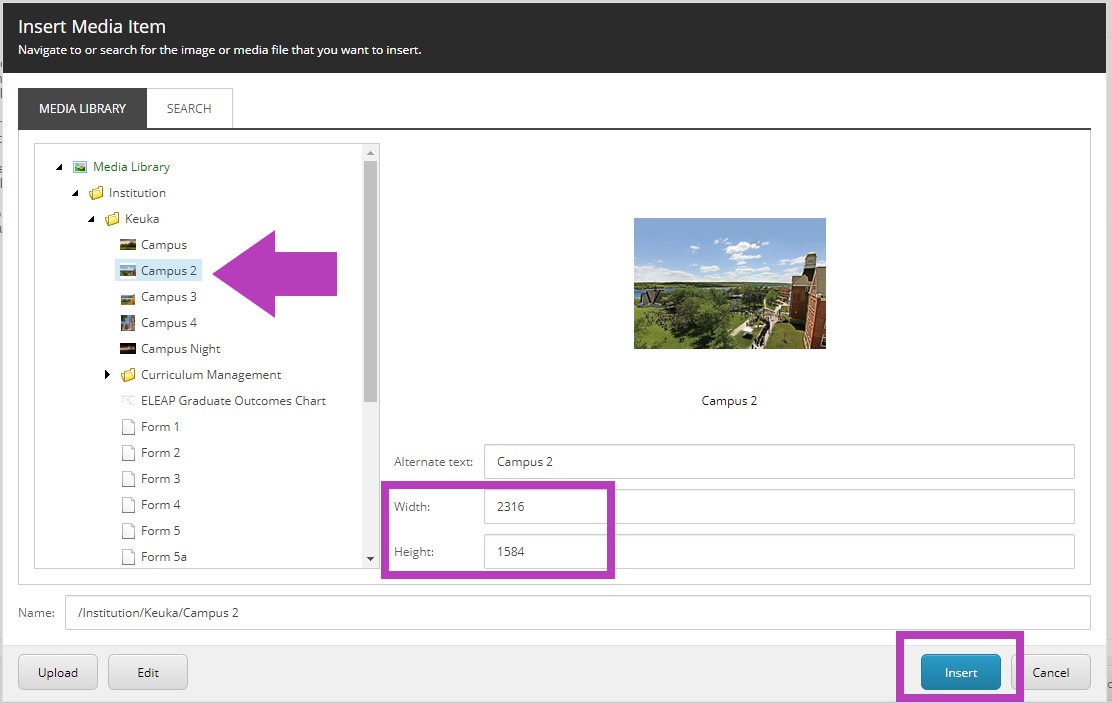Viewport: 1112px width, 703px height.
Task: Click the Campus Night image icon
Action: click(x=128, y=349)
